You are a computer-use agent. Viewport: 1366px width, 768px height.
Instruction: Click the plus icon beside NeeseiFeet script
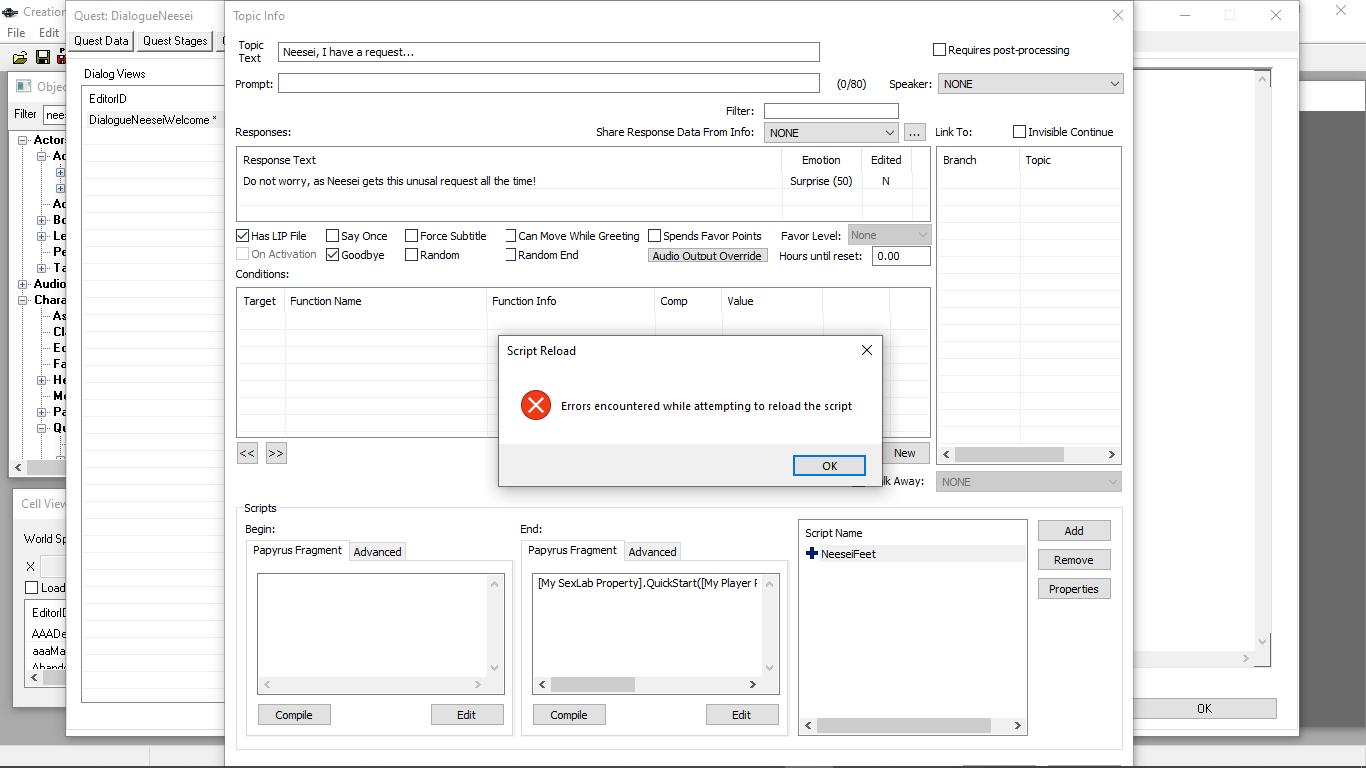pyautogui.click(x=812, y=554)
